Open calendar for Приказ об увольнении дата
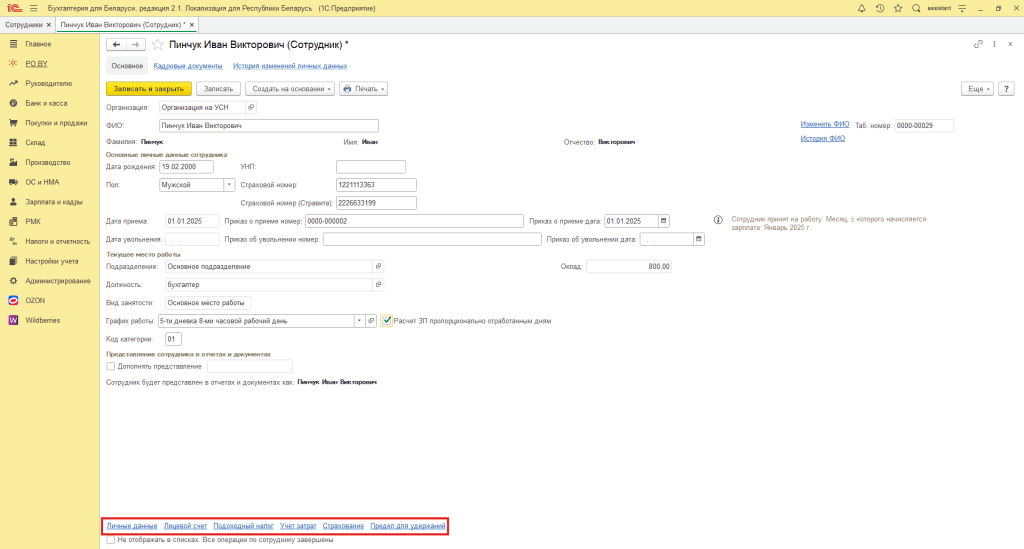Image resolution: width=1024 pixels, height=549 pixels. [x=699, y=240]
